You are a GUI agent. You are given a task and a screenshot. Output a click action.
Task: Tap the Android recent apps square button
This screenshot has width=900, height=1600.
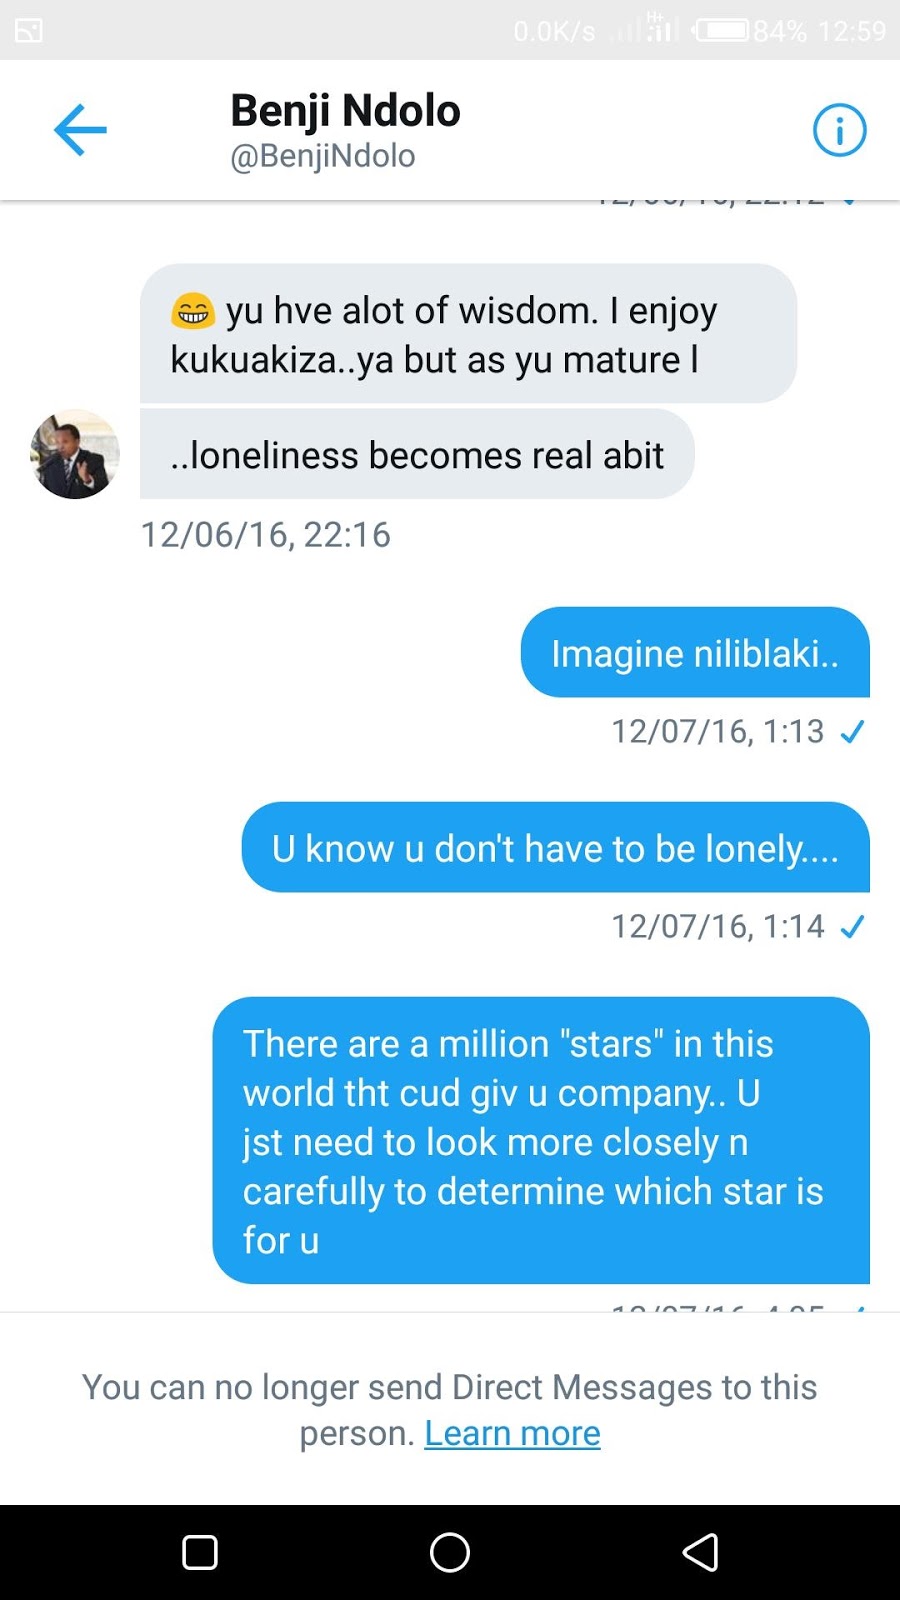pyautogui.click(x=200, y=1552)
